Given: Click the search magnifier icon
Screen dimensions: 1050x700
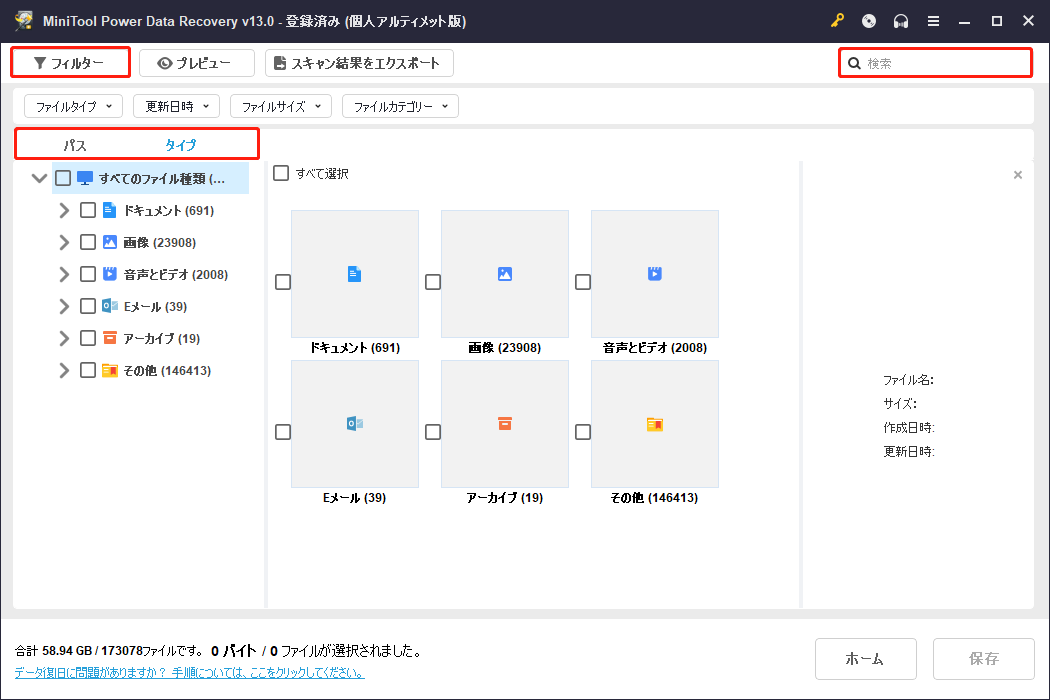Looking at the screenshot, I should tap(854, 63).
